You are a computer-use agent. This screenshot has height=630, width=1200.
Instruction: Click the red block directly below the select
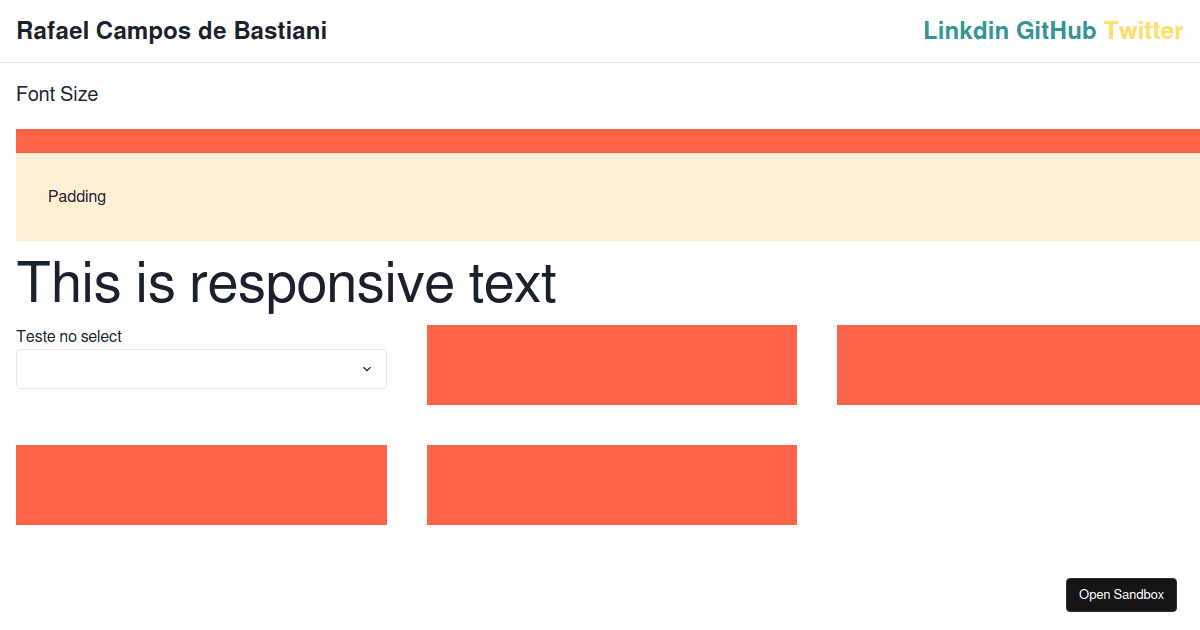pos(201,485)
